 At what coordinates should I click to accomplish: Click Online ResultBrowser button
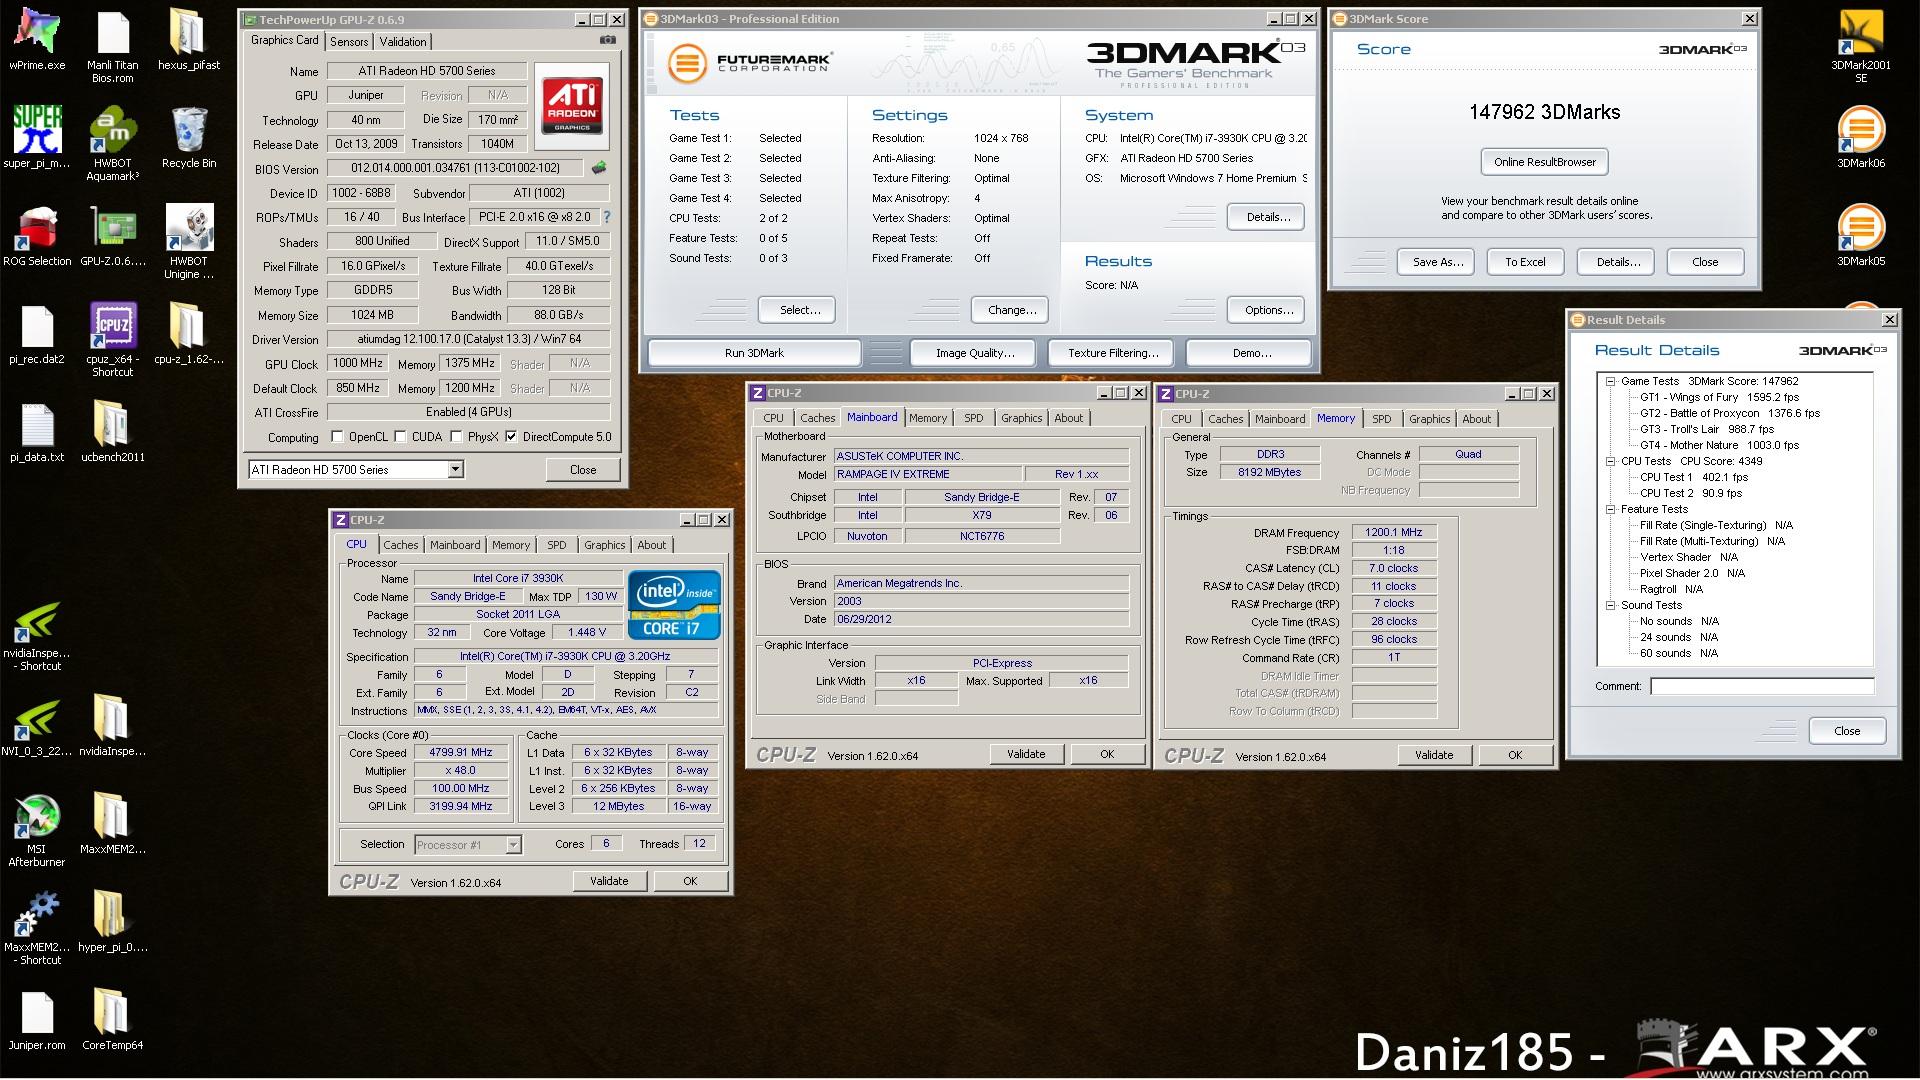pos(1544,162)
